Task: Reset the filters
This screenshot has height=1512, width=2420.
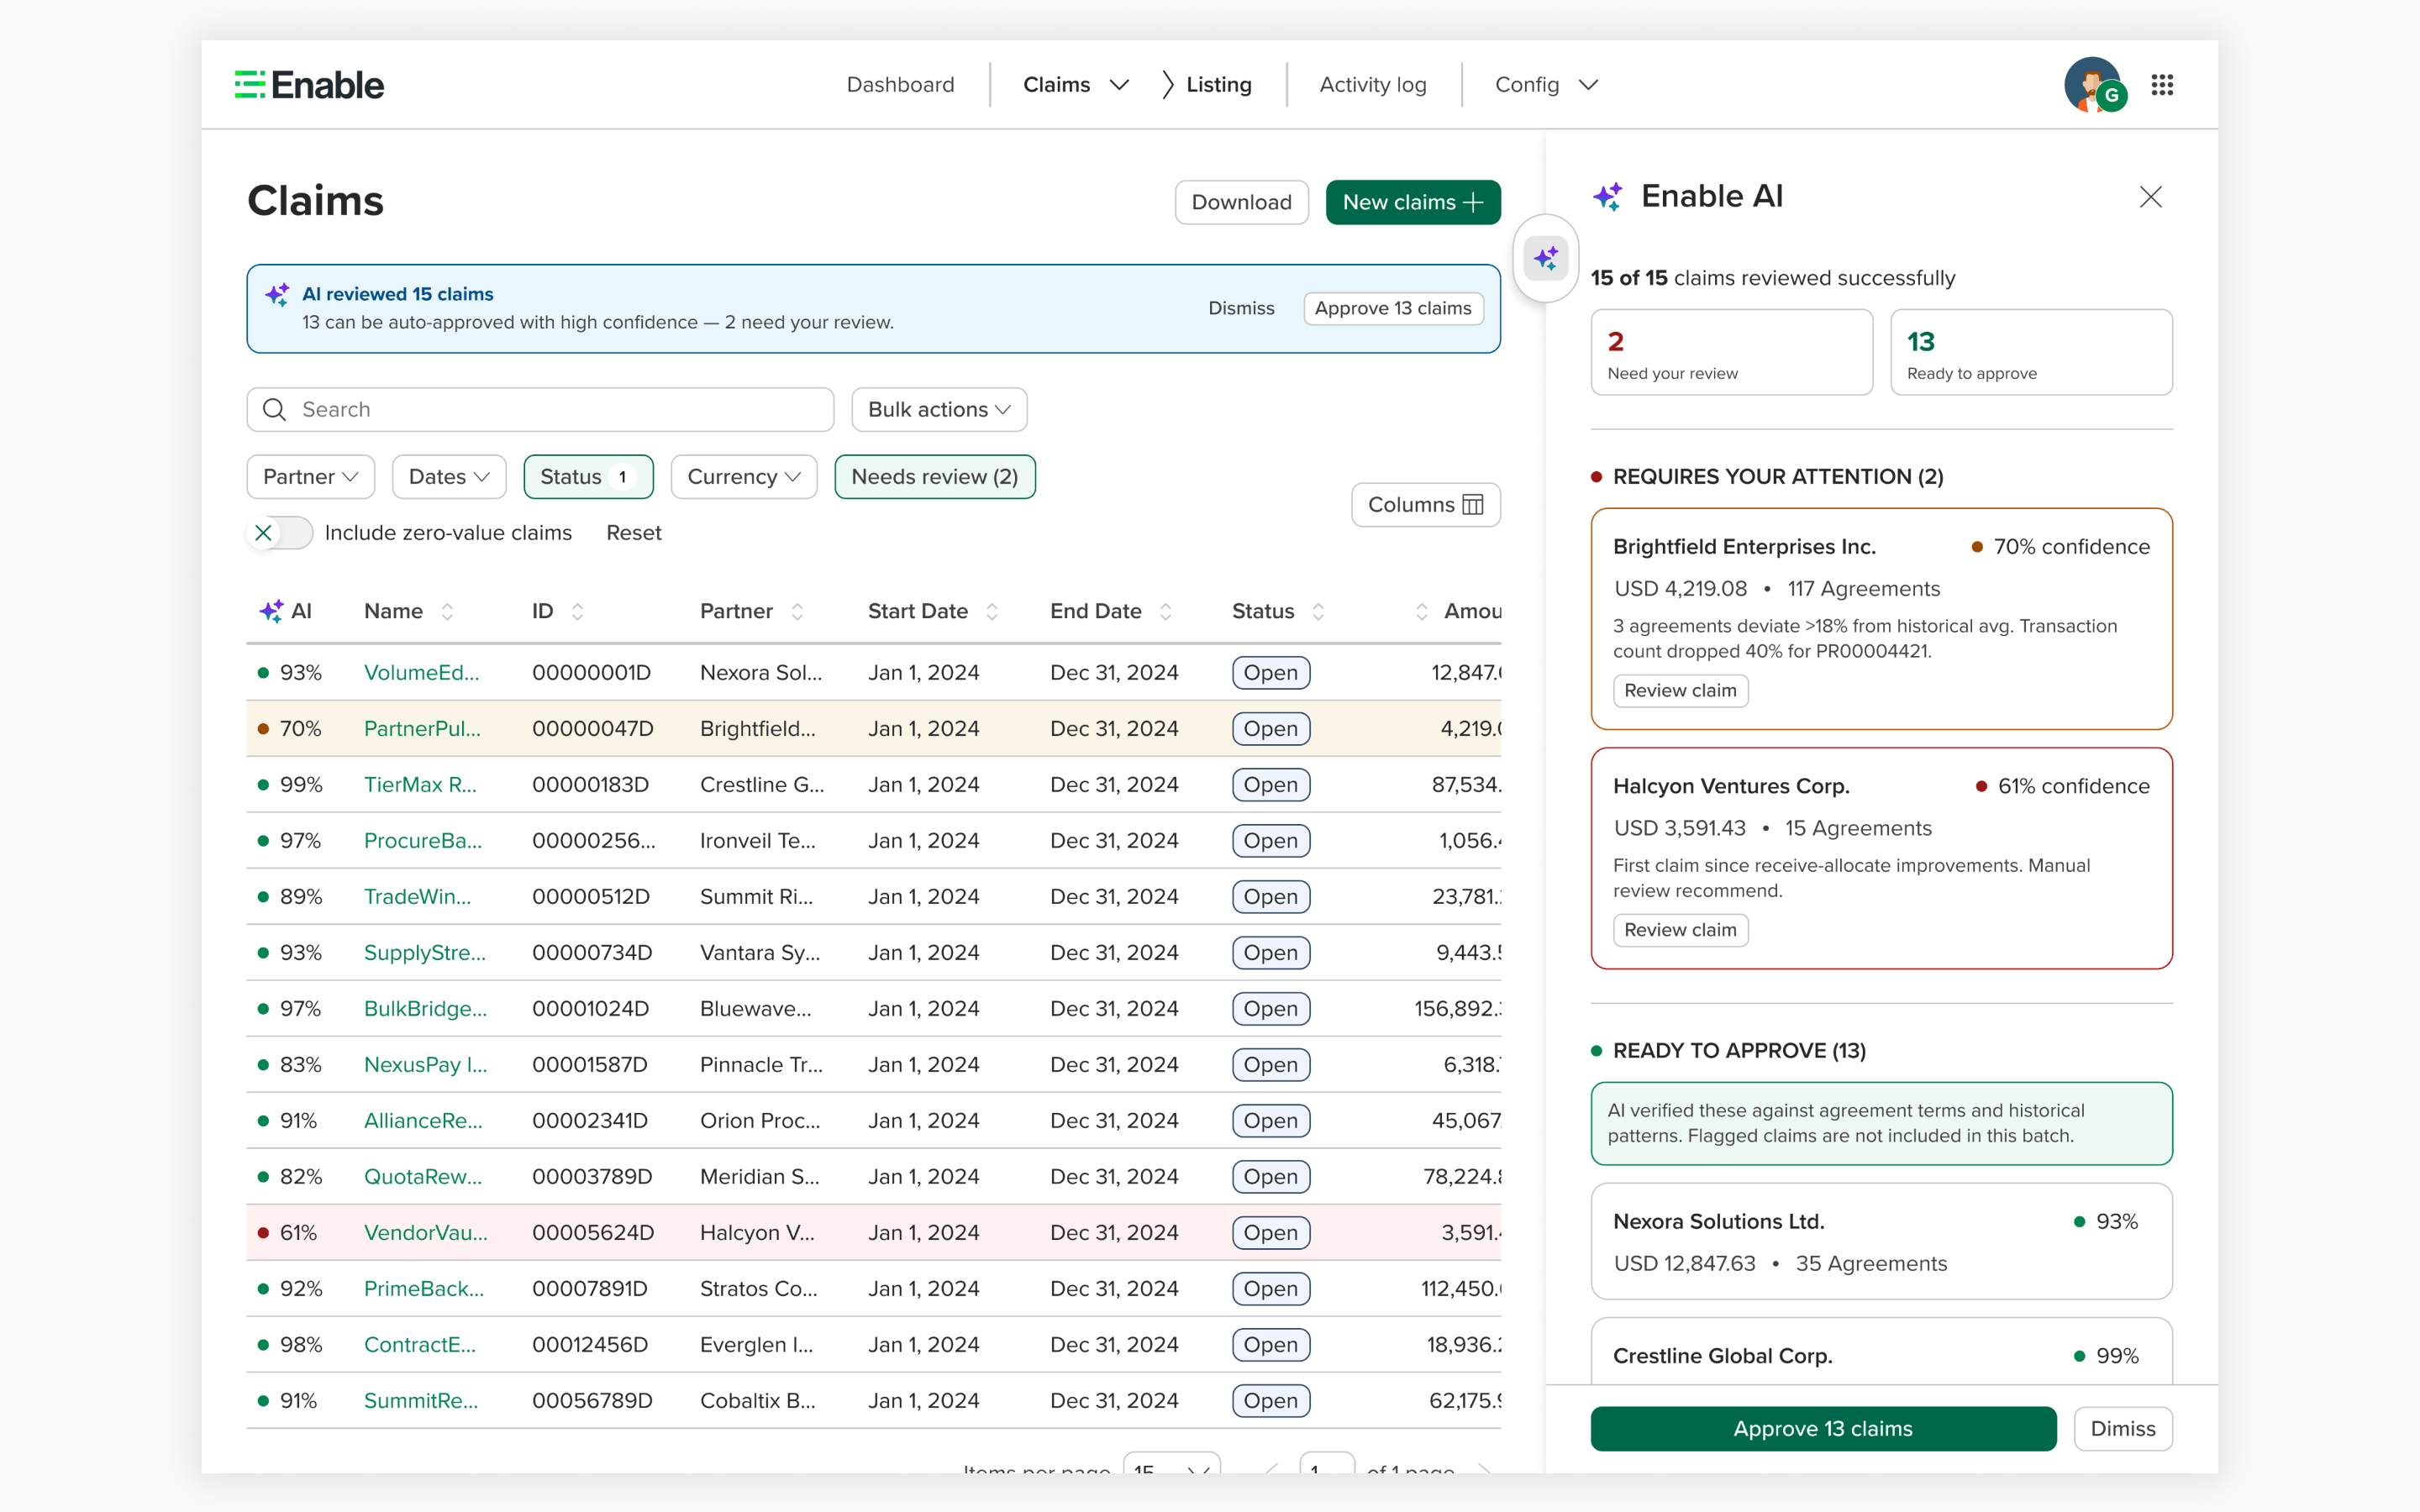Action: pyautogui.click(x=634, y=533)
